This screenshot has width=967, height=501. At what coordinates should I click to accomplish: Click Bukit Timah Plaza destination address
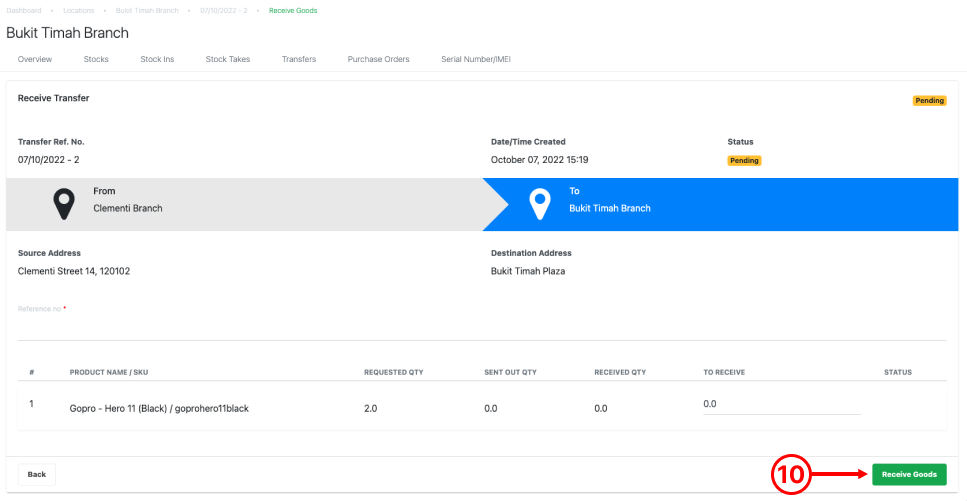(x=528, y=271)
